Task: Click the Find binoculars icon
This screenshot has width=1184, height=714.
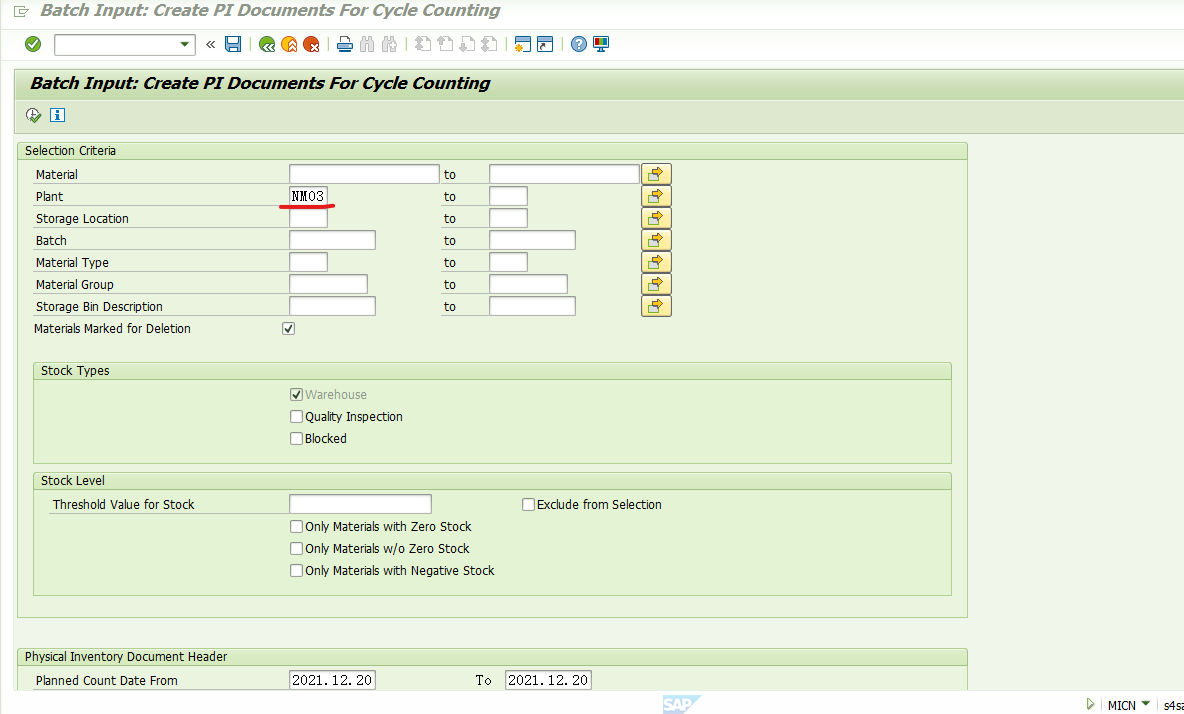Action: click(x=367, y=45)
